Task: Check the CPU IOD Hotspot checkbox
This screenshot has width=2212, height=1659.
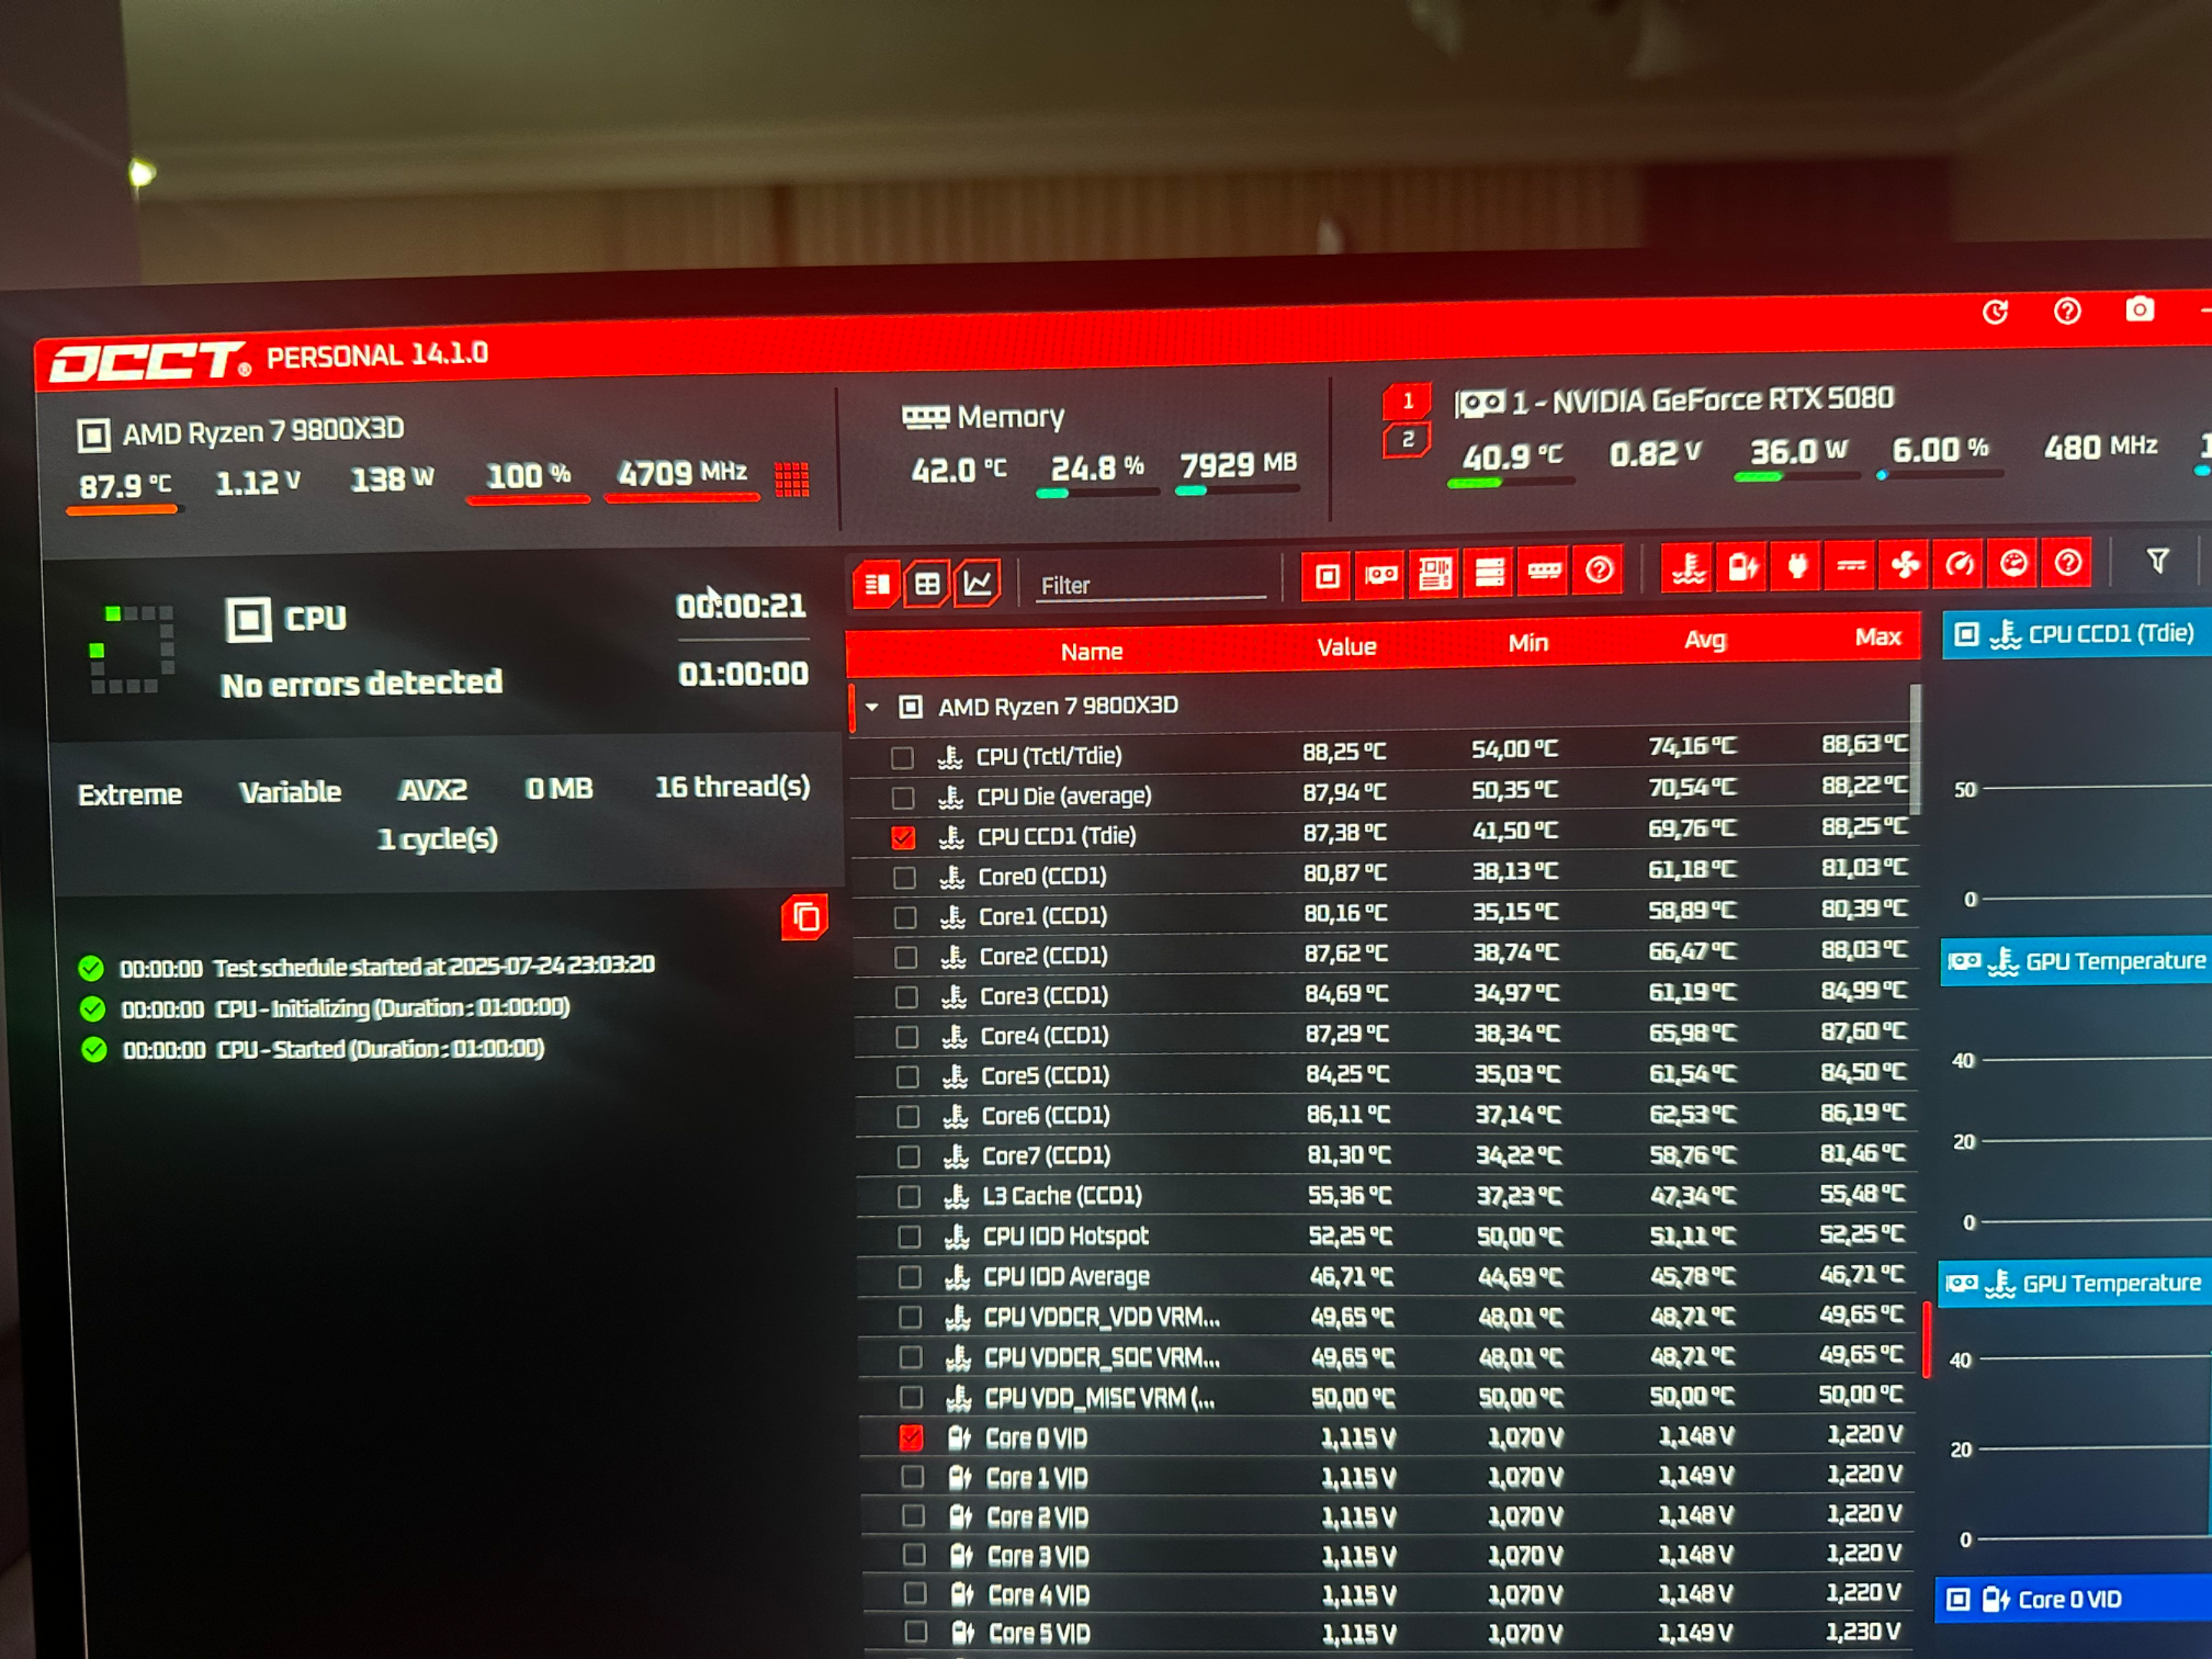Action: 909,1236
